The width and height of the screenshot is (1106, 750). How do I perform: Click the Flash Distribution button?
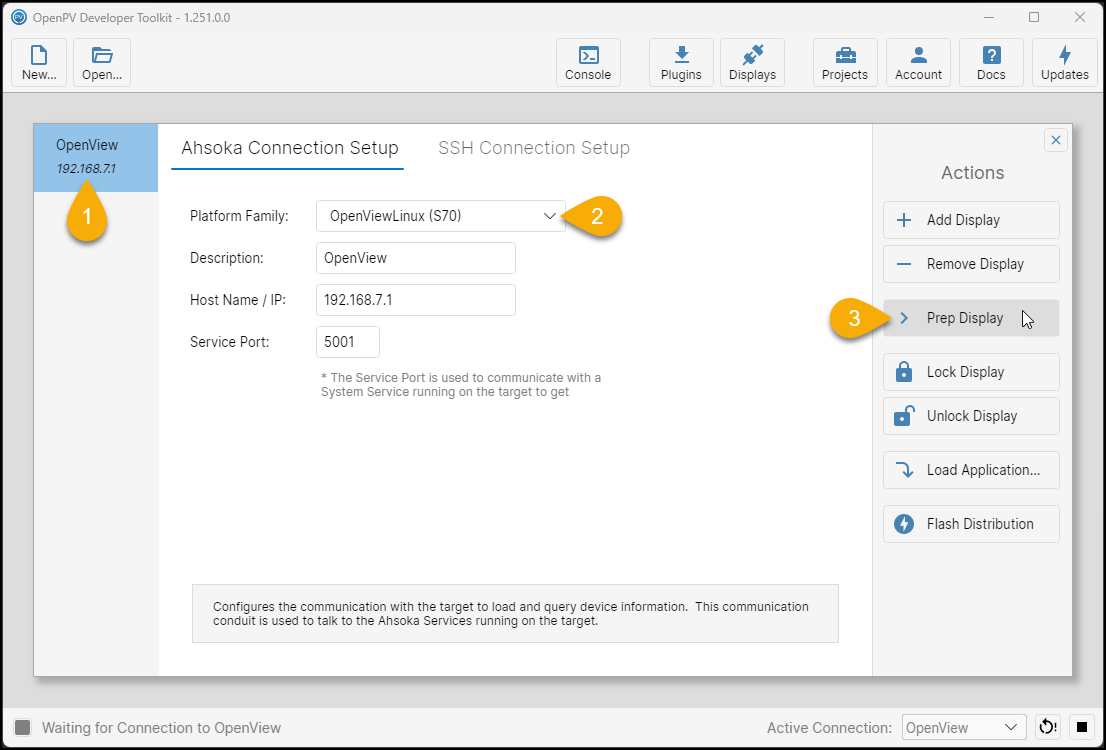(971, 524)
